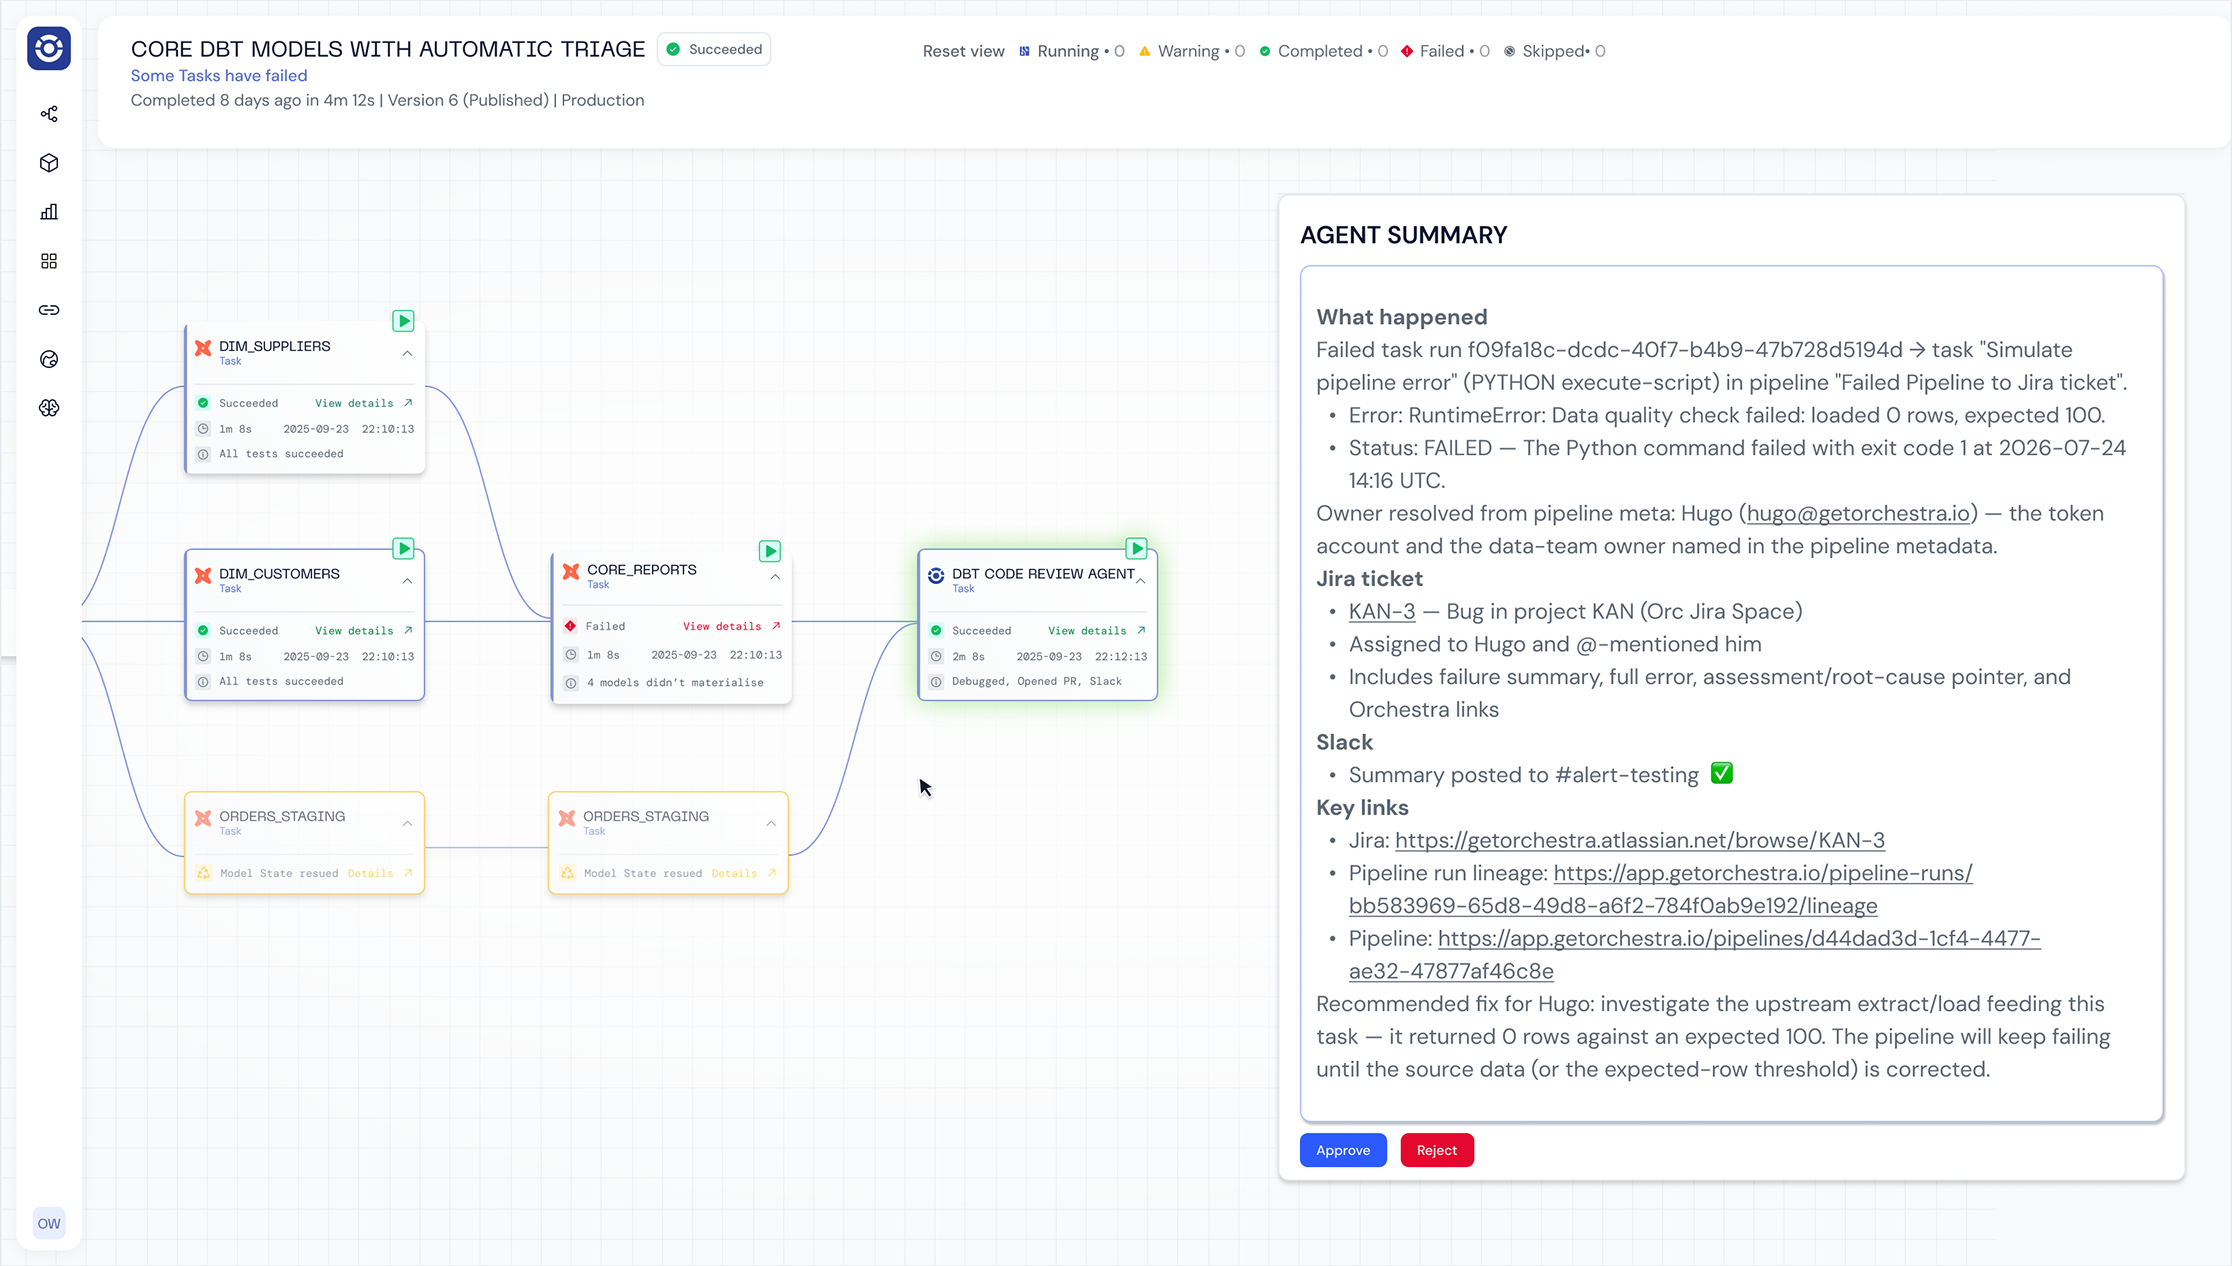This screenshot has height=1266, width=2232.
Task: Filter by Warning status
Action: tap(1192, 51)
